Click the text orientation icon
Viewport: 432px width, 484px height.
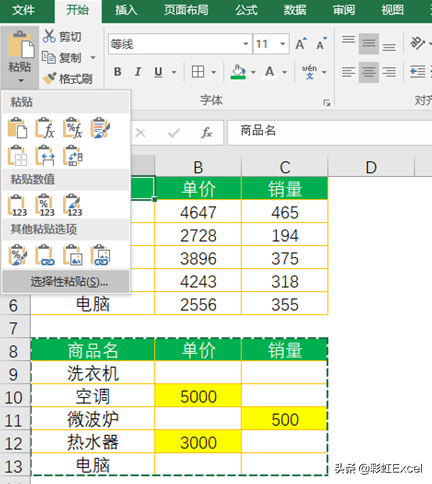coord(417,43)
